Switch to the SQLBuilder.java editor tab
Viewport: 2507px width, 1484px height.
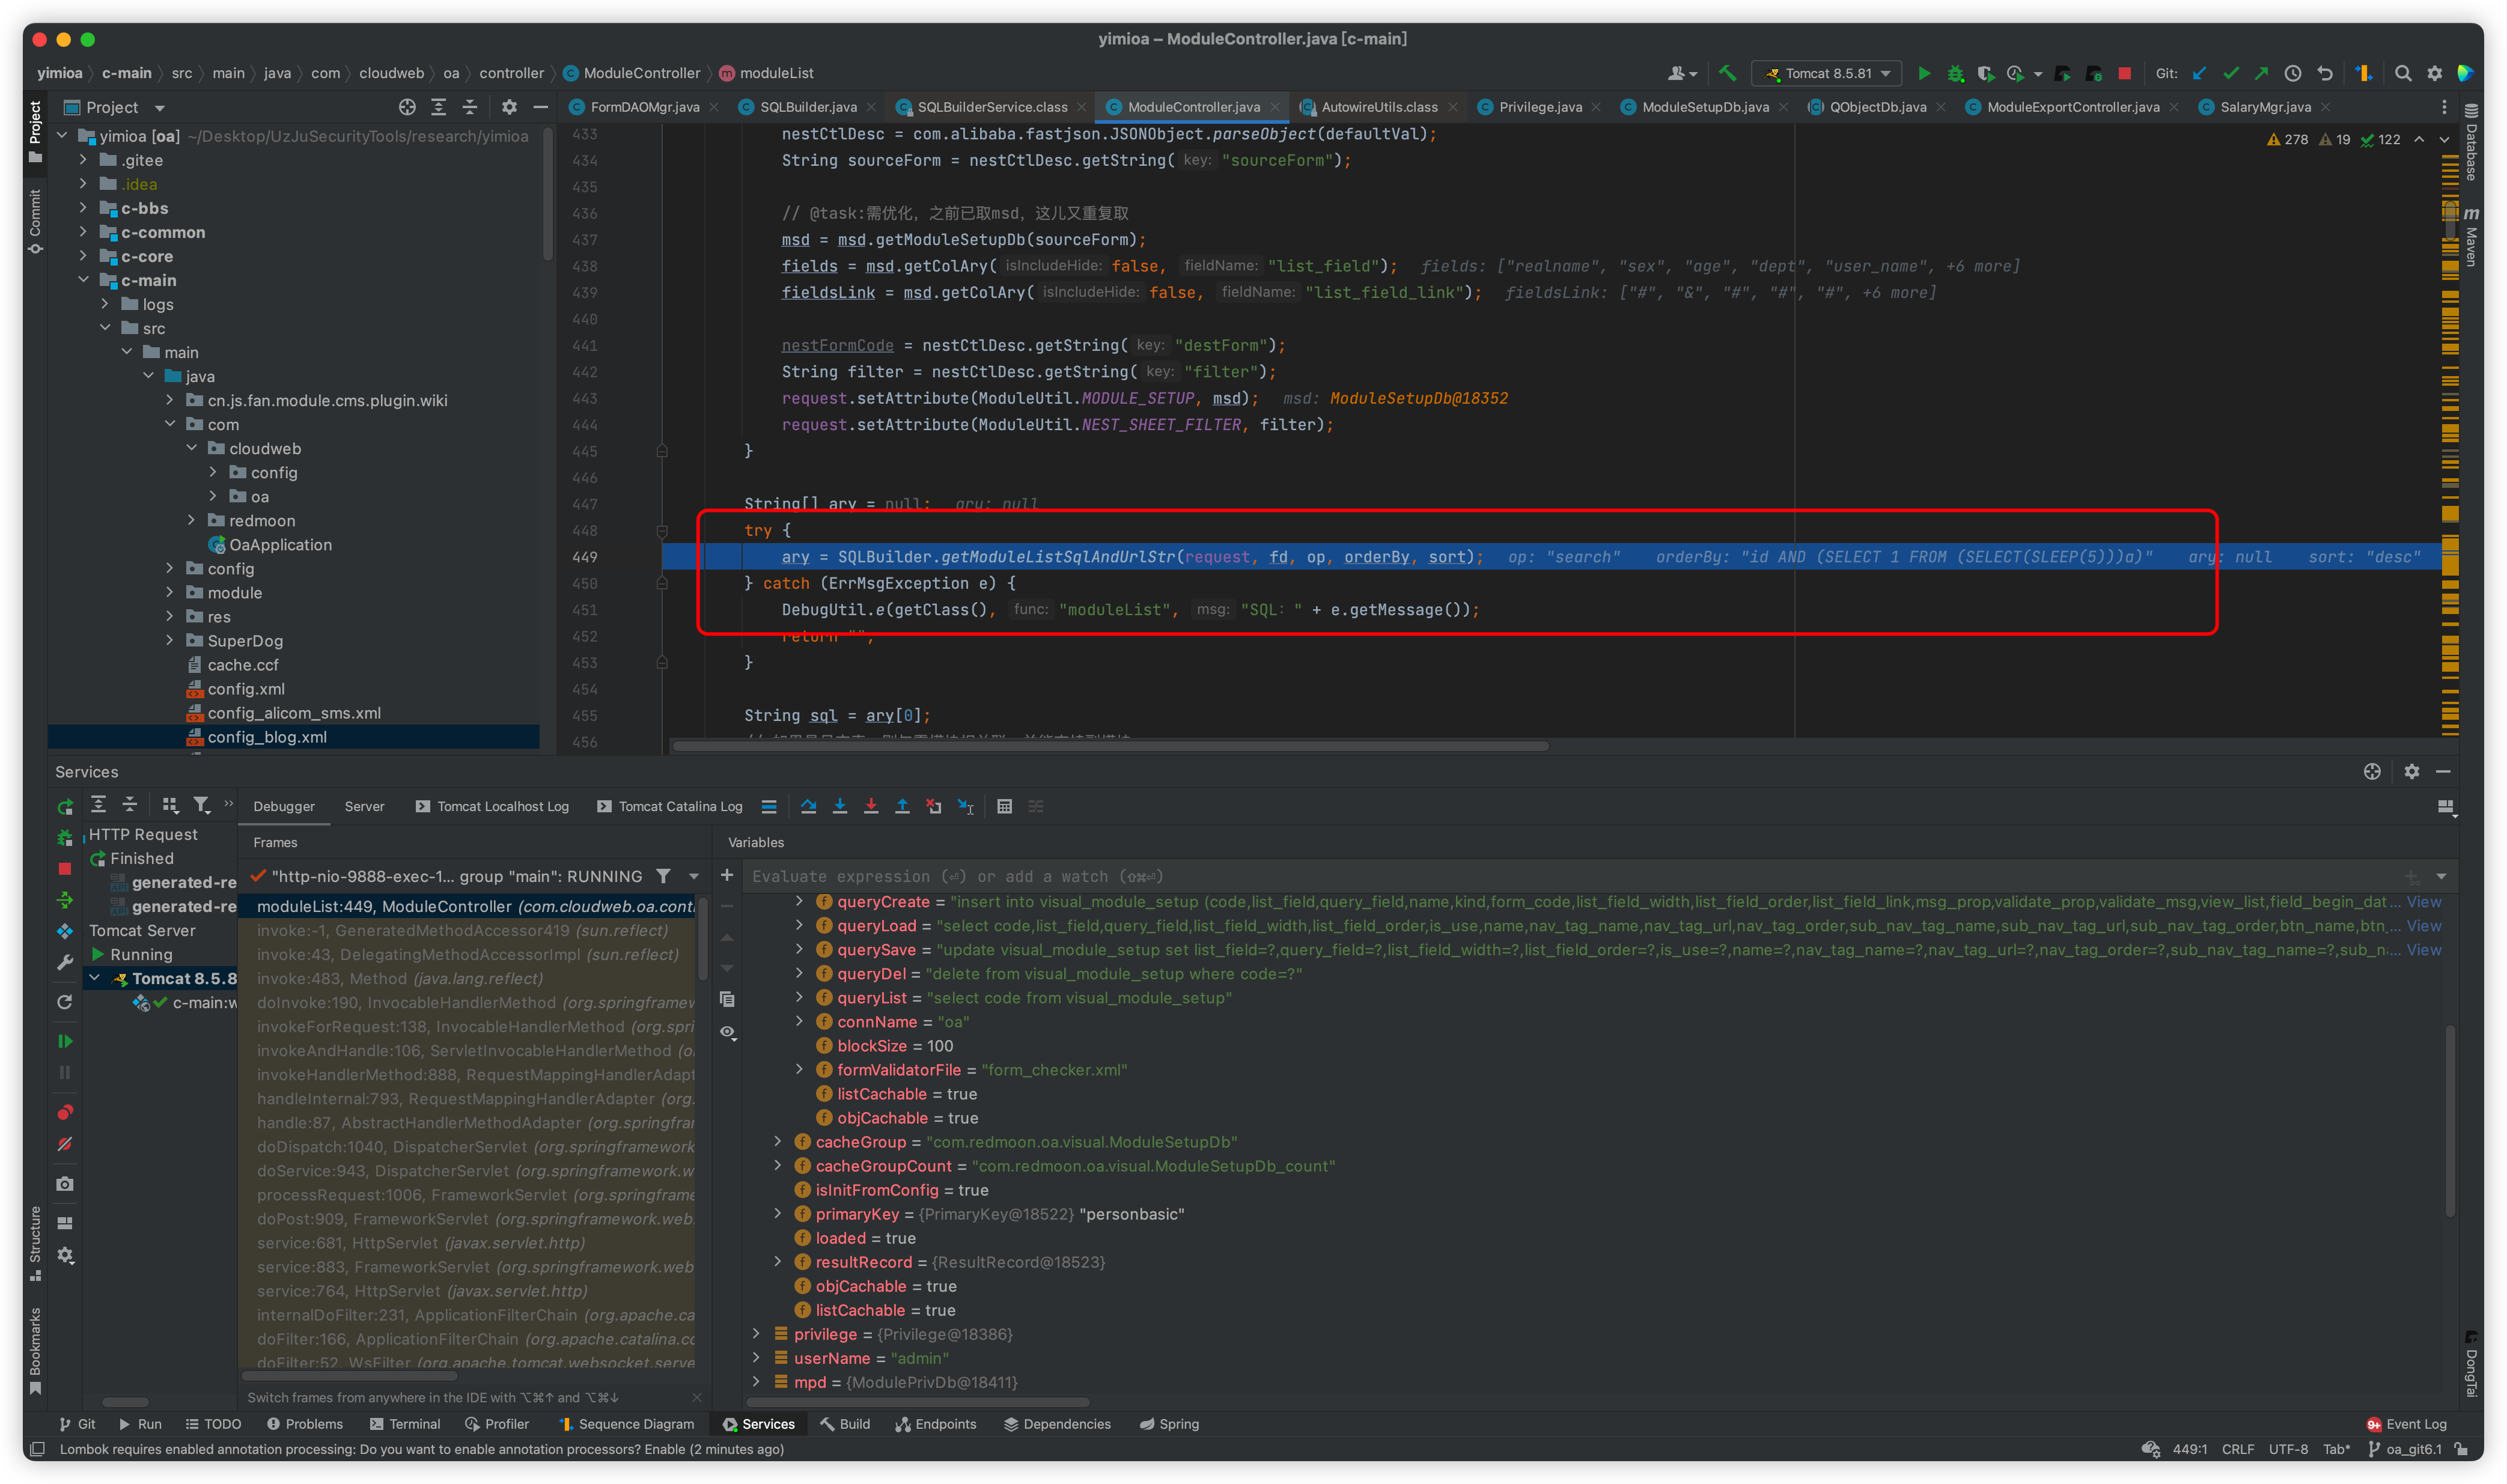click(x=807, y=107)
